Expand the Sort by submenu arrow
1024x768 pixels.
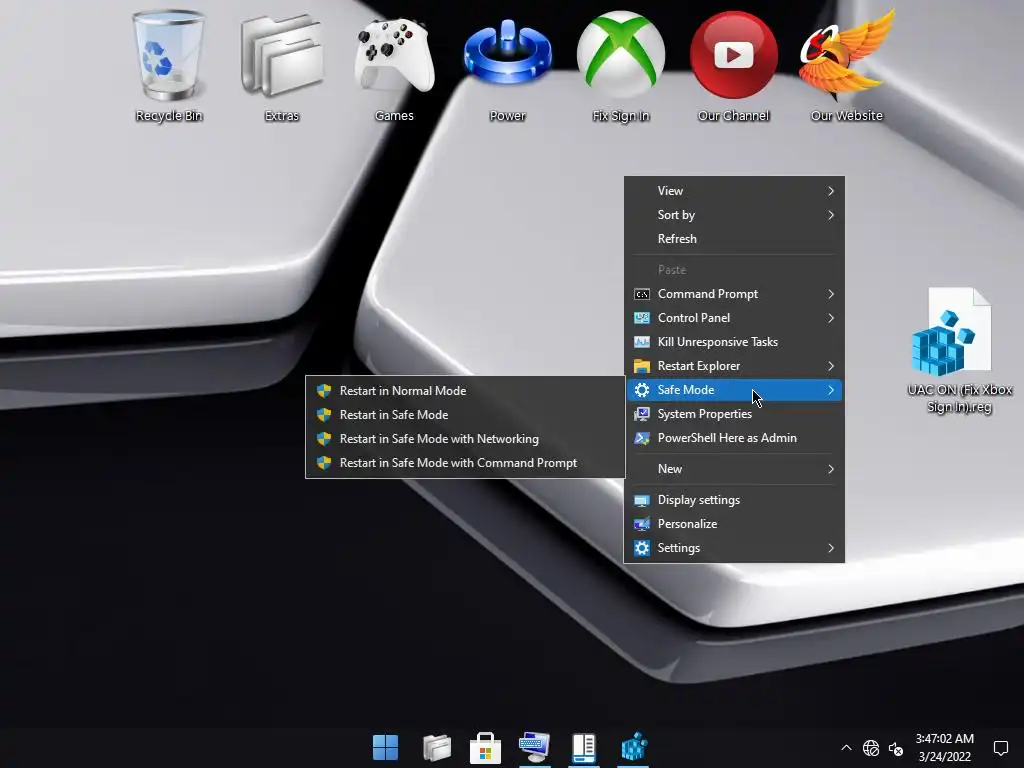[831, 215]
